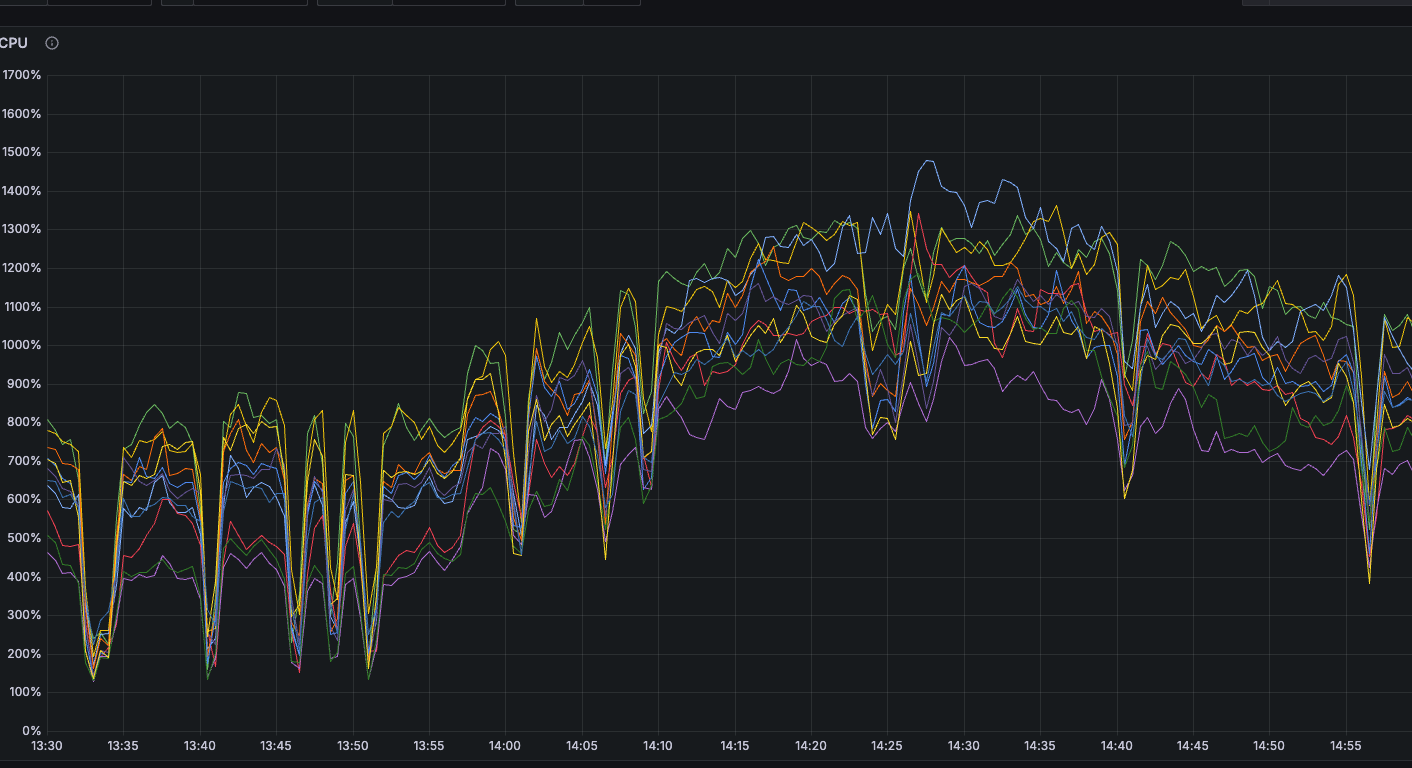The image size is (1412, 768).
Task: Select the 14:30 tick on time axis
Action: (963, 746)
